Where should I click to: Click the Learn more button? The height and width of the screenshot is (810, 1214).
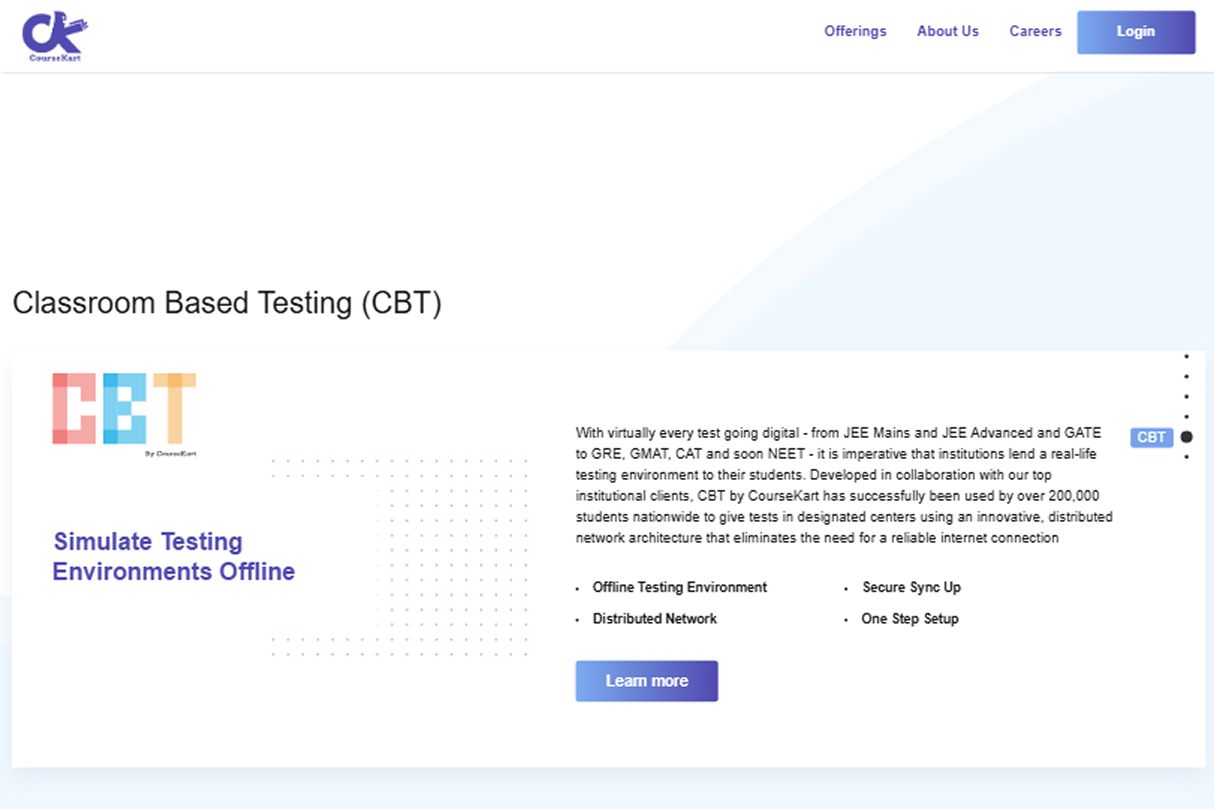pyautogui.click(x=647, y=681)
